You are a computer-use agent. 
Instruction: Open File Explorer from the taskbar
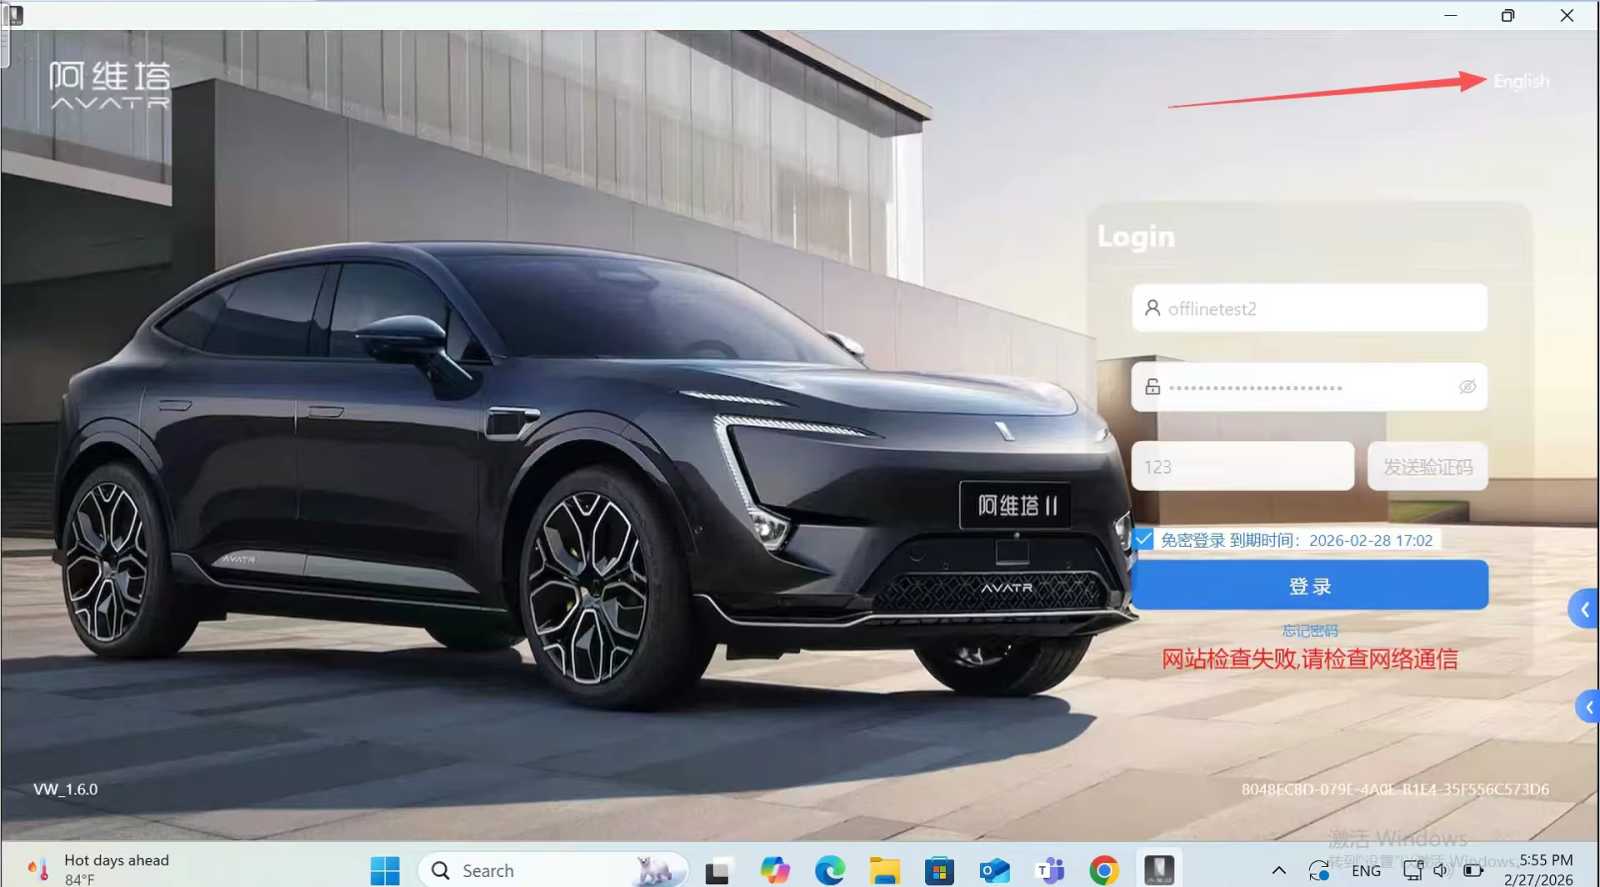point(884,871)
